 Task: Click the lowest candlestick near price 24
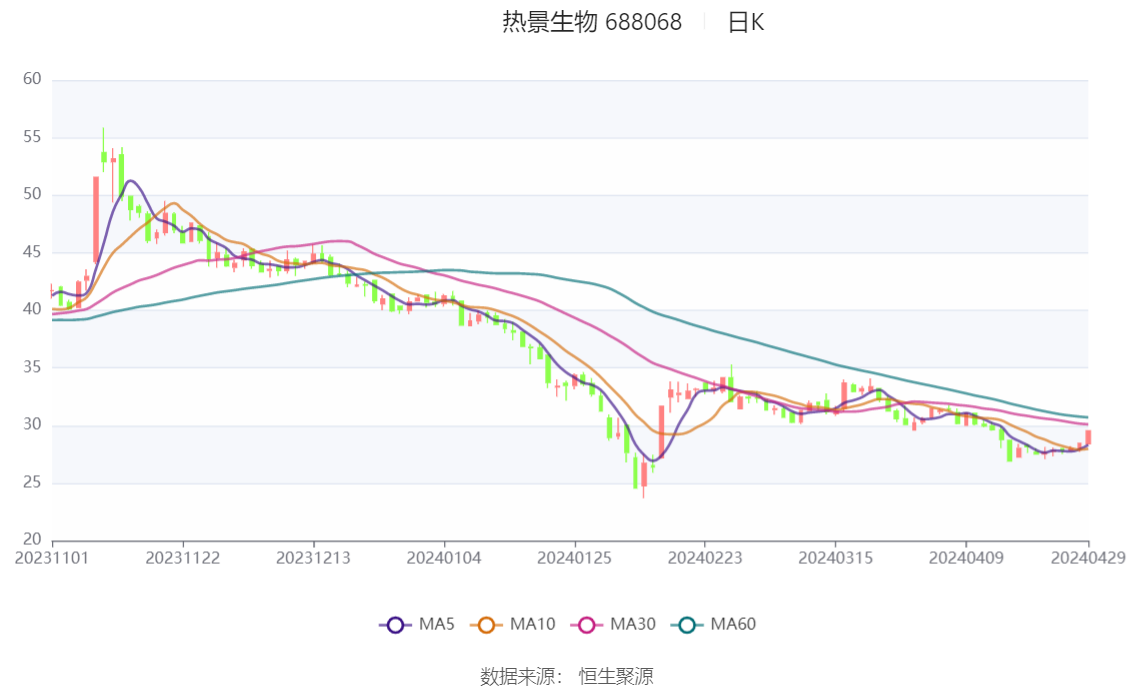[x=644, y=475]
